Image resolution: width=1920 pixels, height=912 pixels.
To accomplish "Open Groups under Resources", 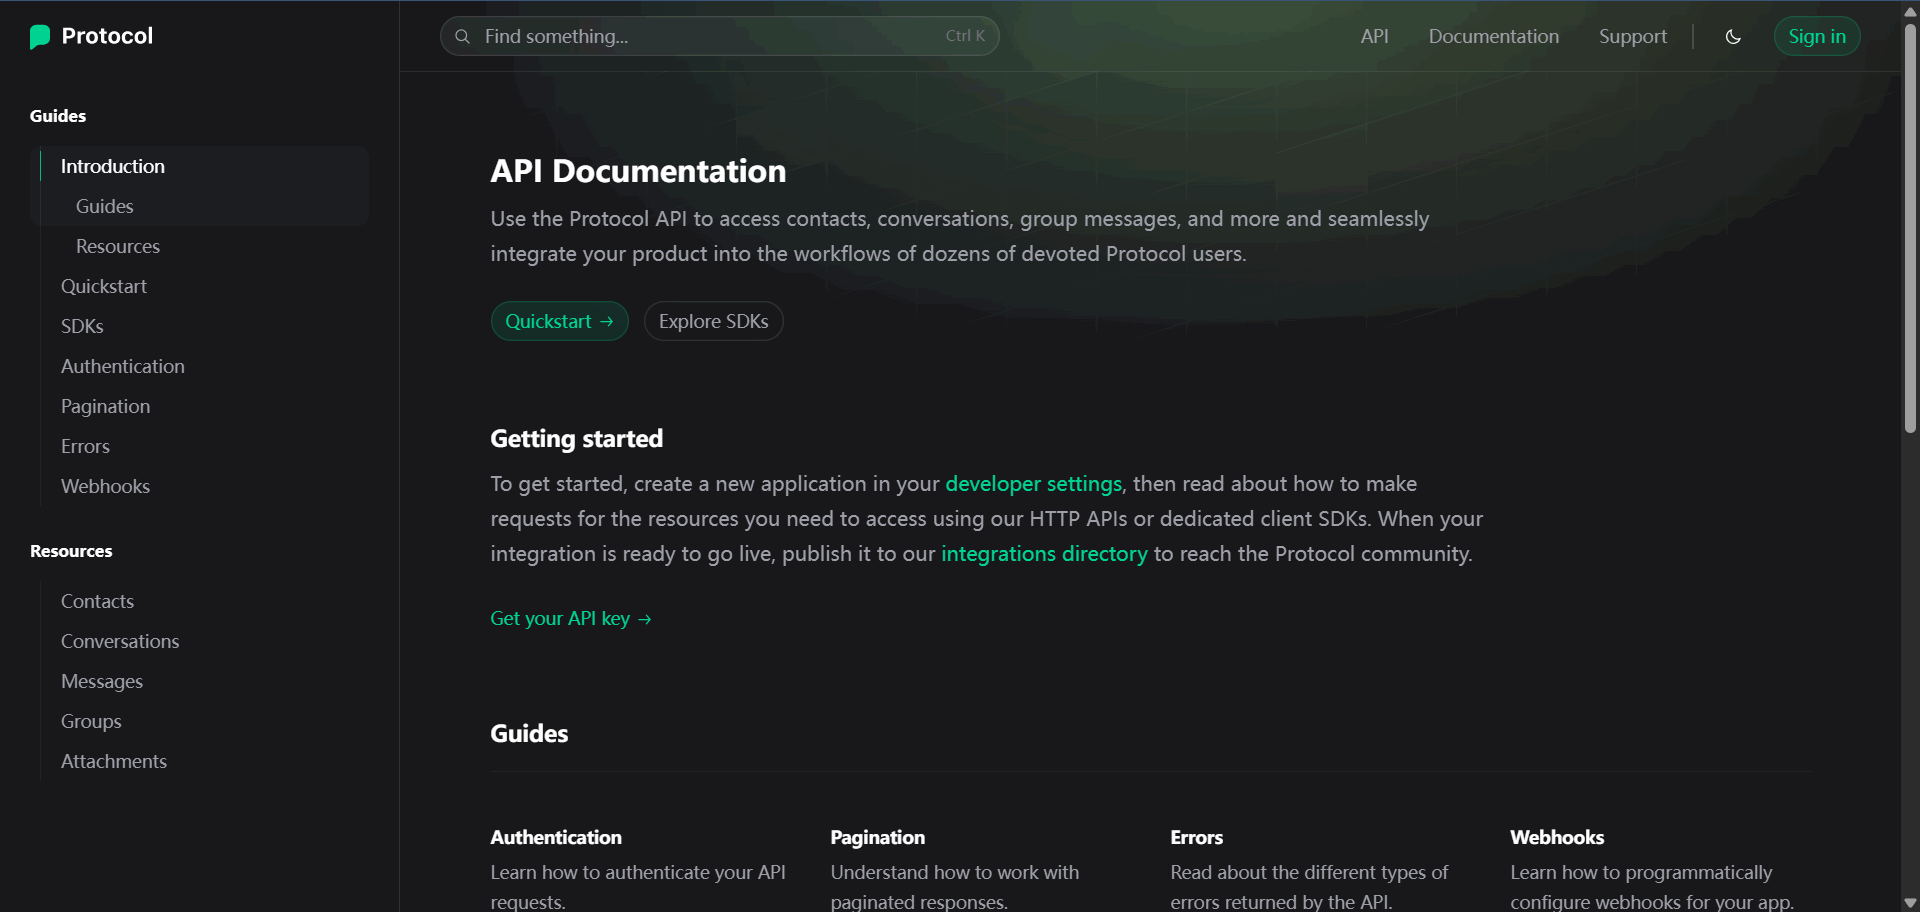I will pyautogui.click(x=91, y=721).
